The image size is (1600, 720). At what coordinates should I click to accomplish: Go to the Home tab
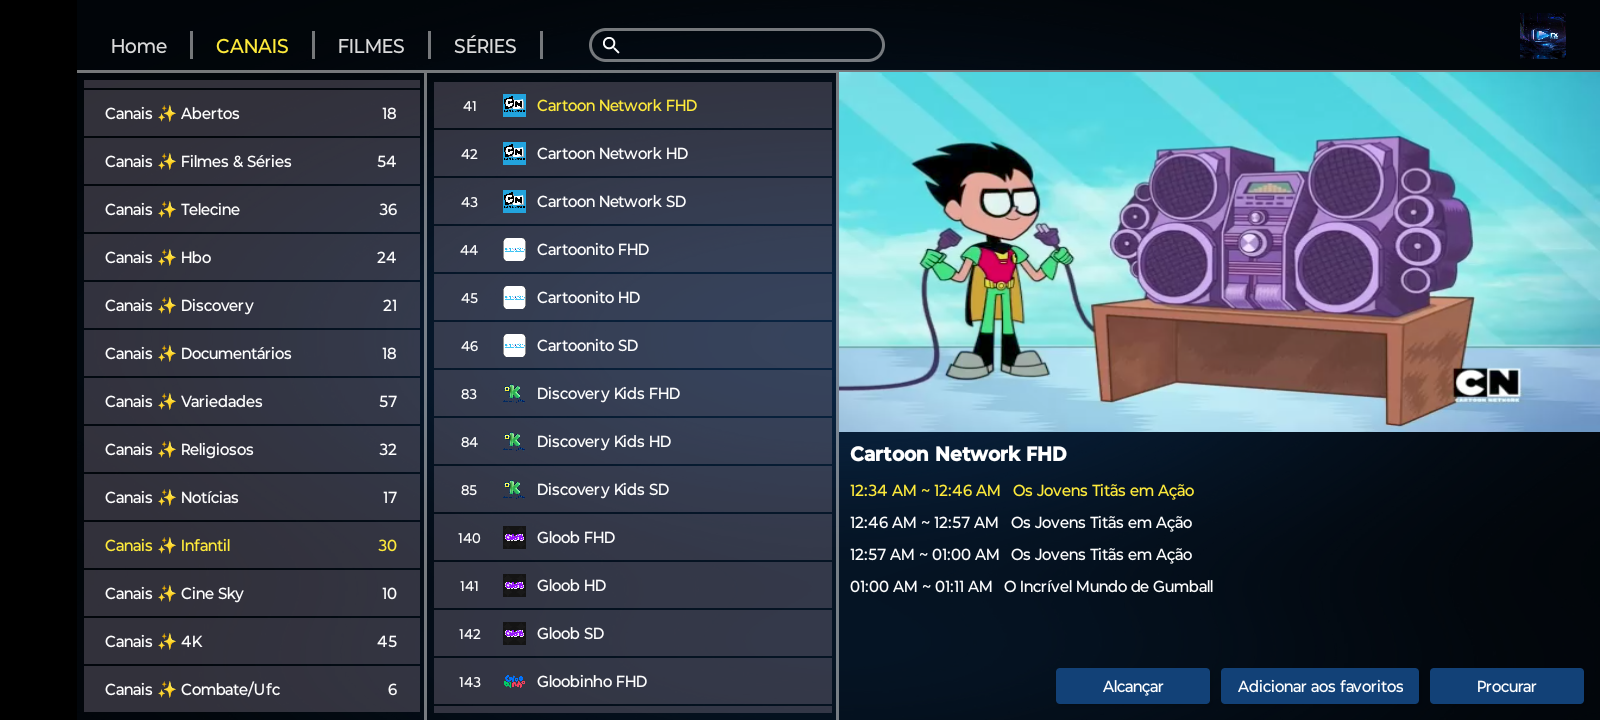(139, 46)
